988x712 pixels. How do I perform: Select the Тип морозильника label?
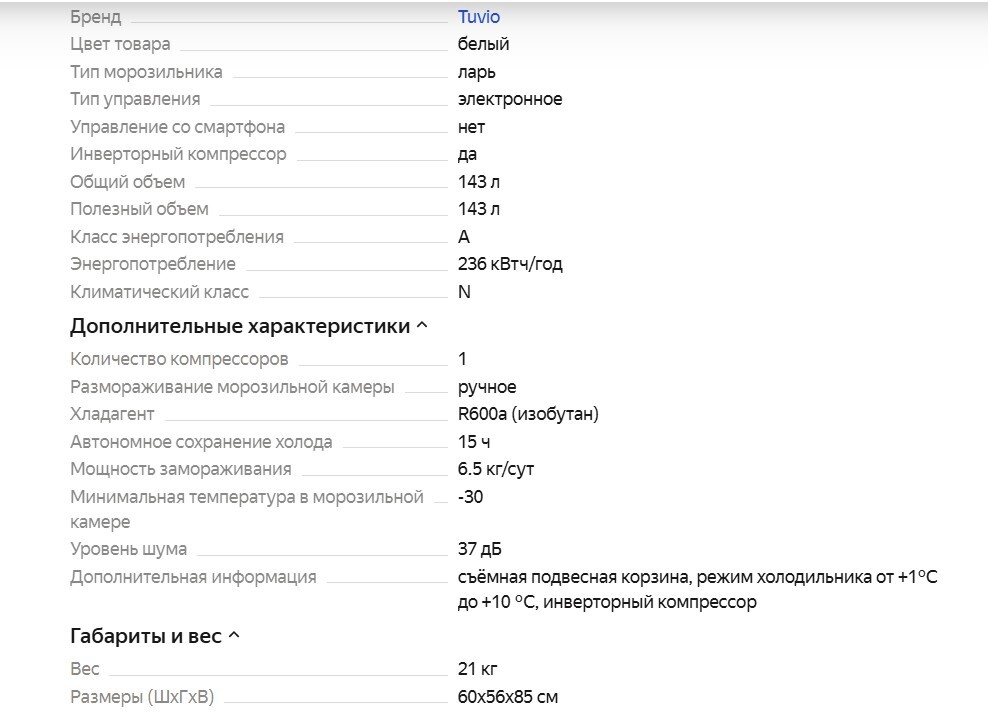(146, 72)
